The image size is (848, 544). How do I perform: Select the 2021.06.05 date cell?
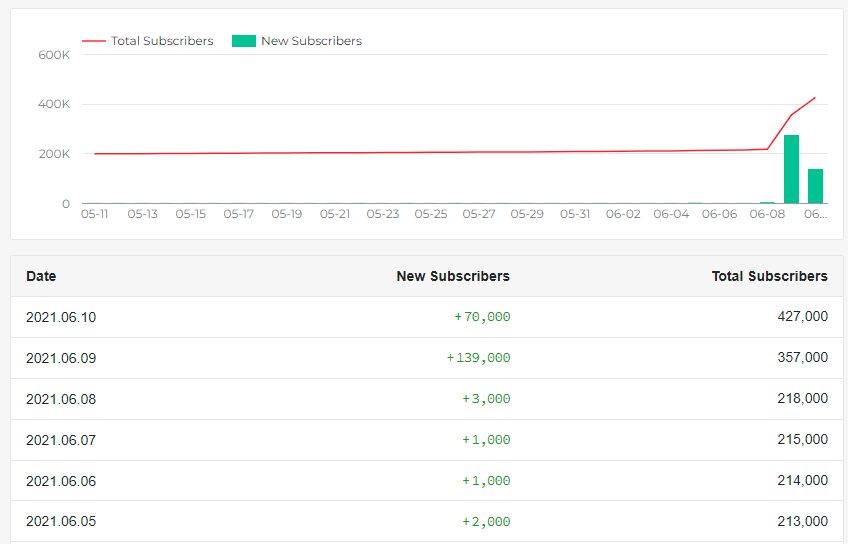click(x=61, y=521)
